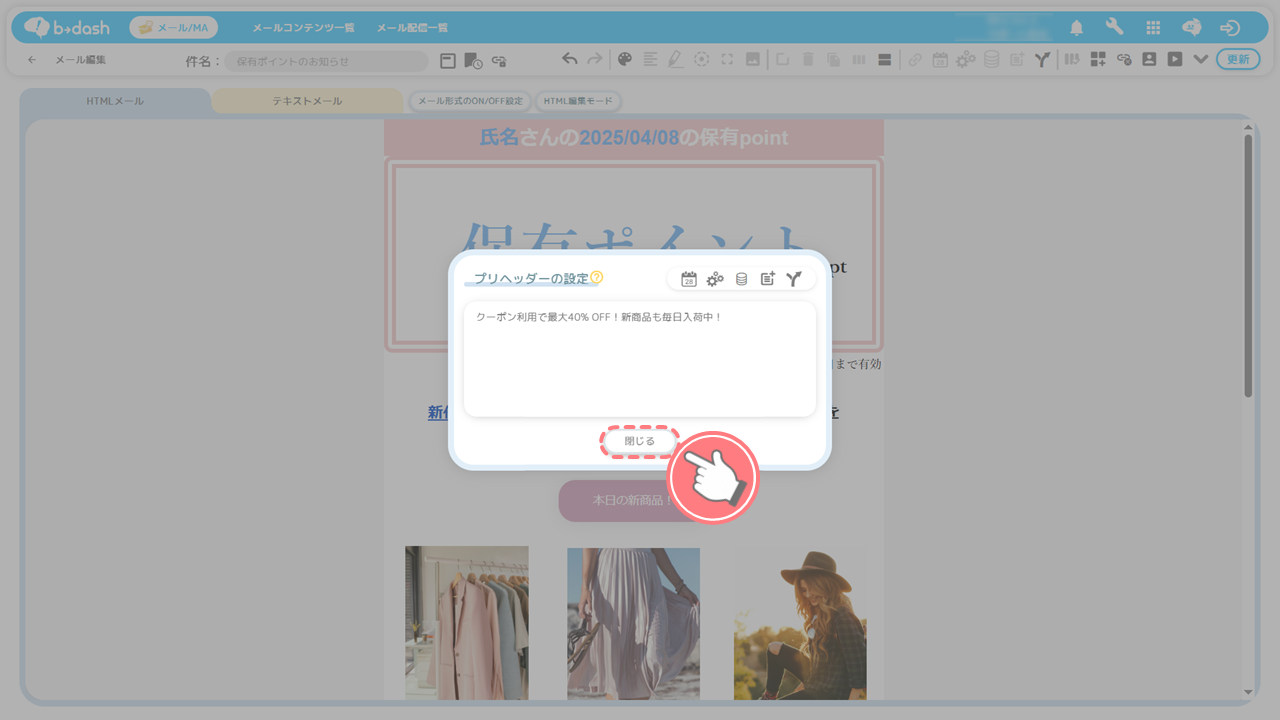This screenshot has width=1280, height=720.
Task: Open help icon beside プリヘッダーの設定
Action: (x=597, y=277)
